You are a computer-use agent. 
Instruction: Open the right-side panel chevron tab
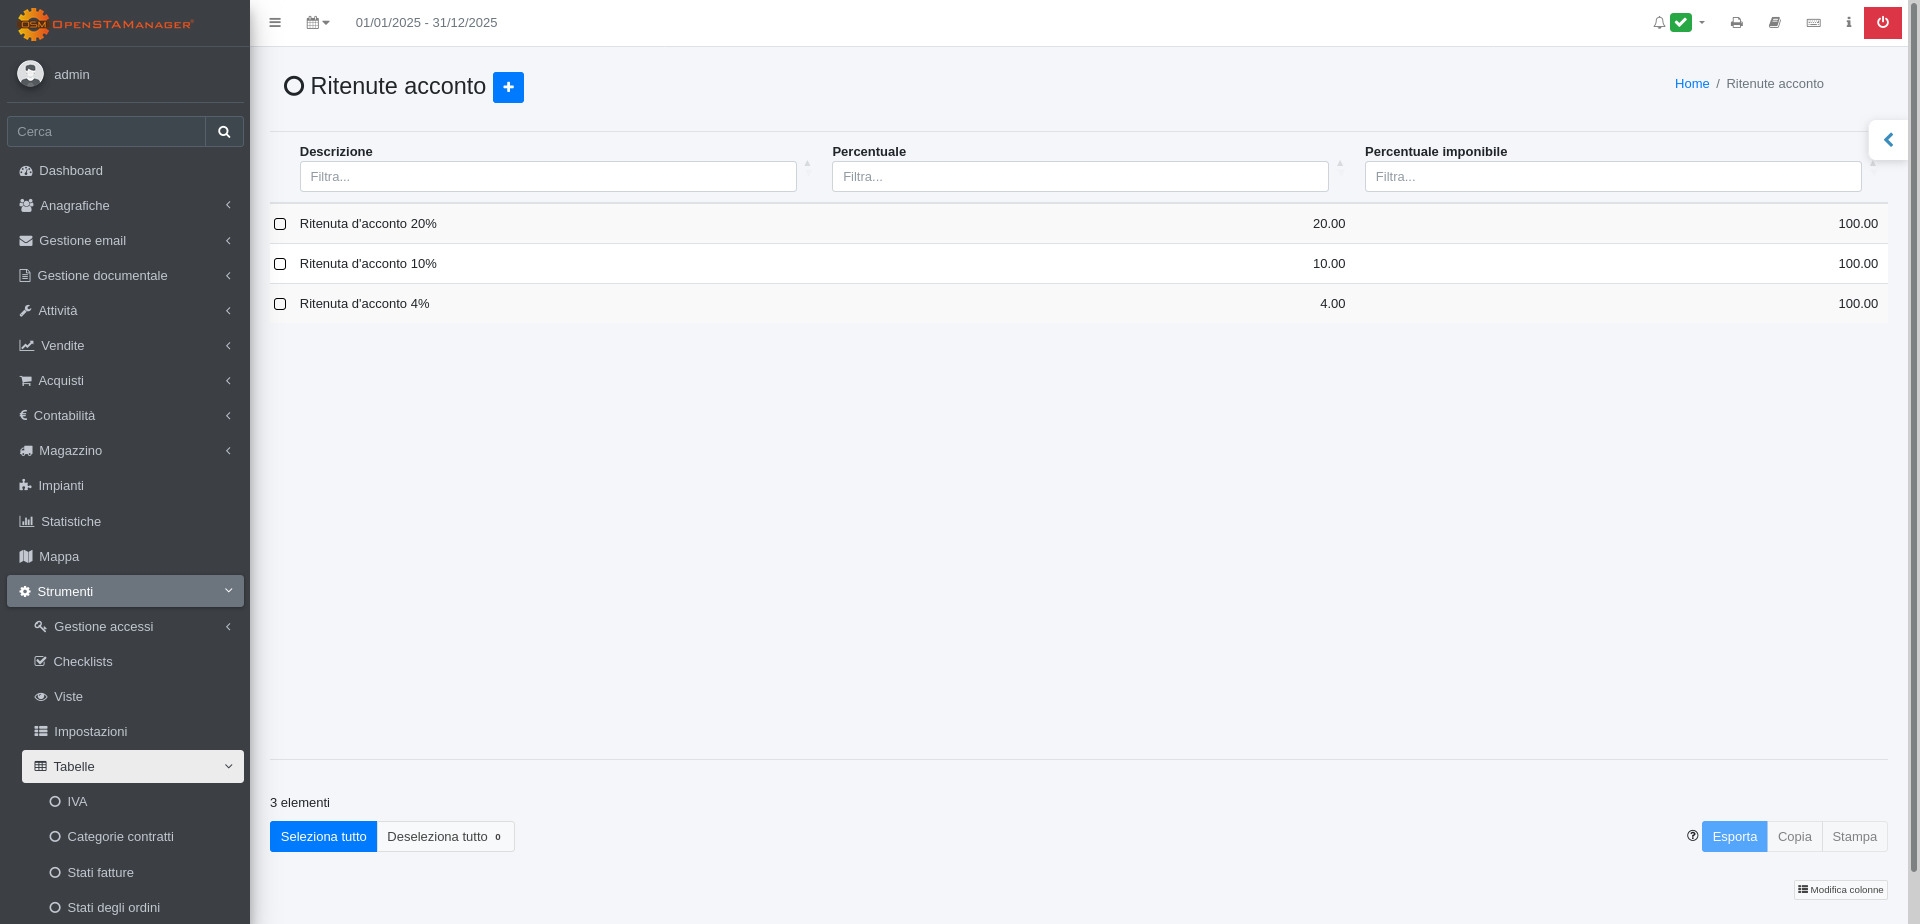pos(1888,140)
